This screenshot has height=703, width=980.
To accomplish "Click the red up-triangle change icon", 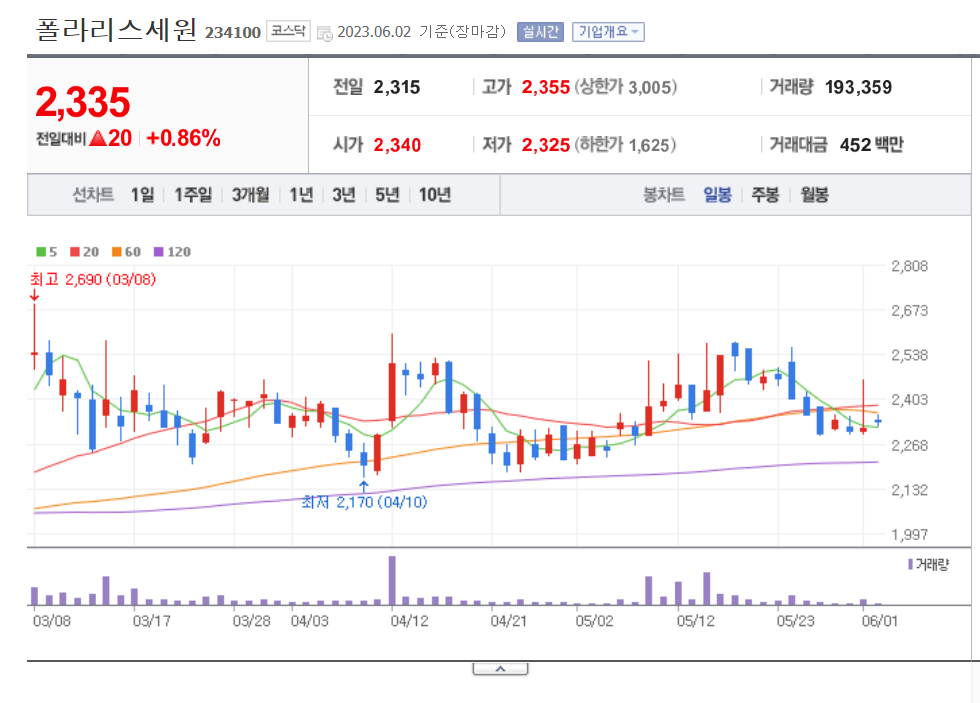I will pyautogui.click(x=98, y=138).
